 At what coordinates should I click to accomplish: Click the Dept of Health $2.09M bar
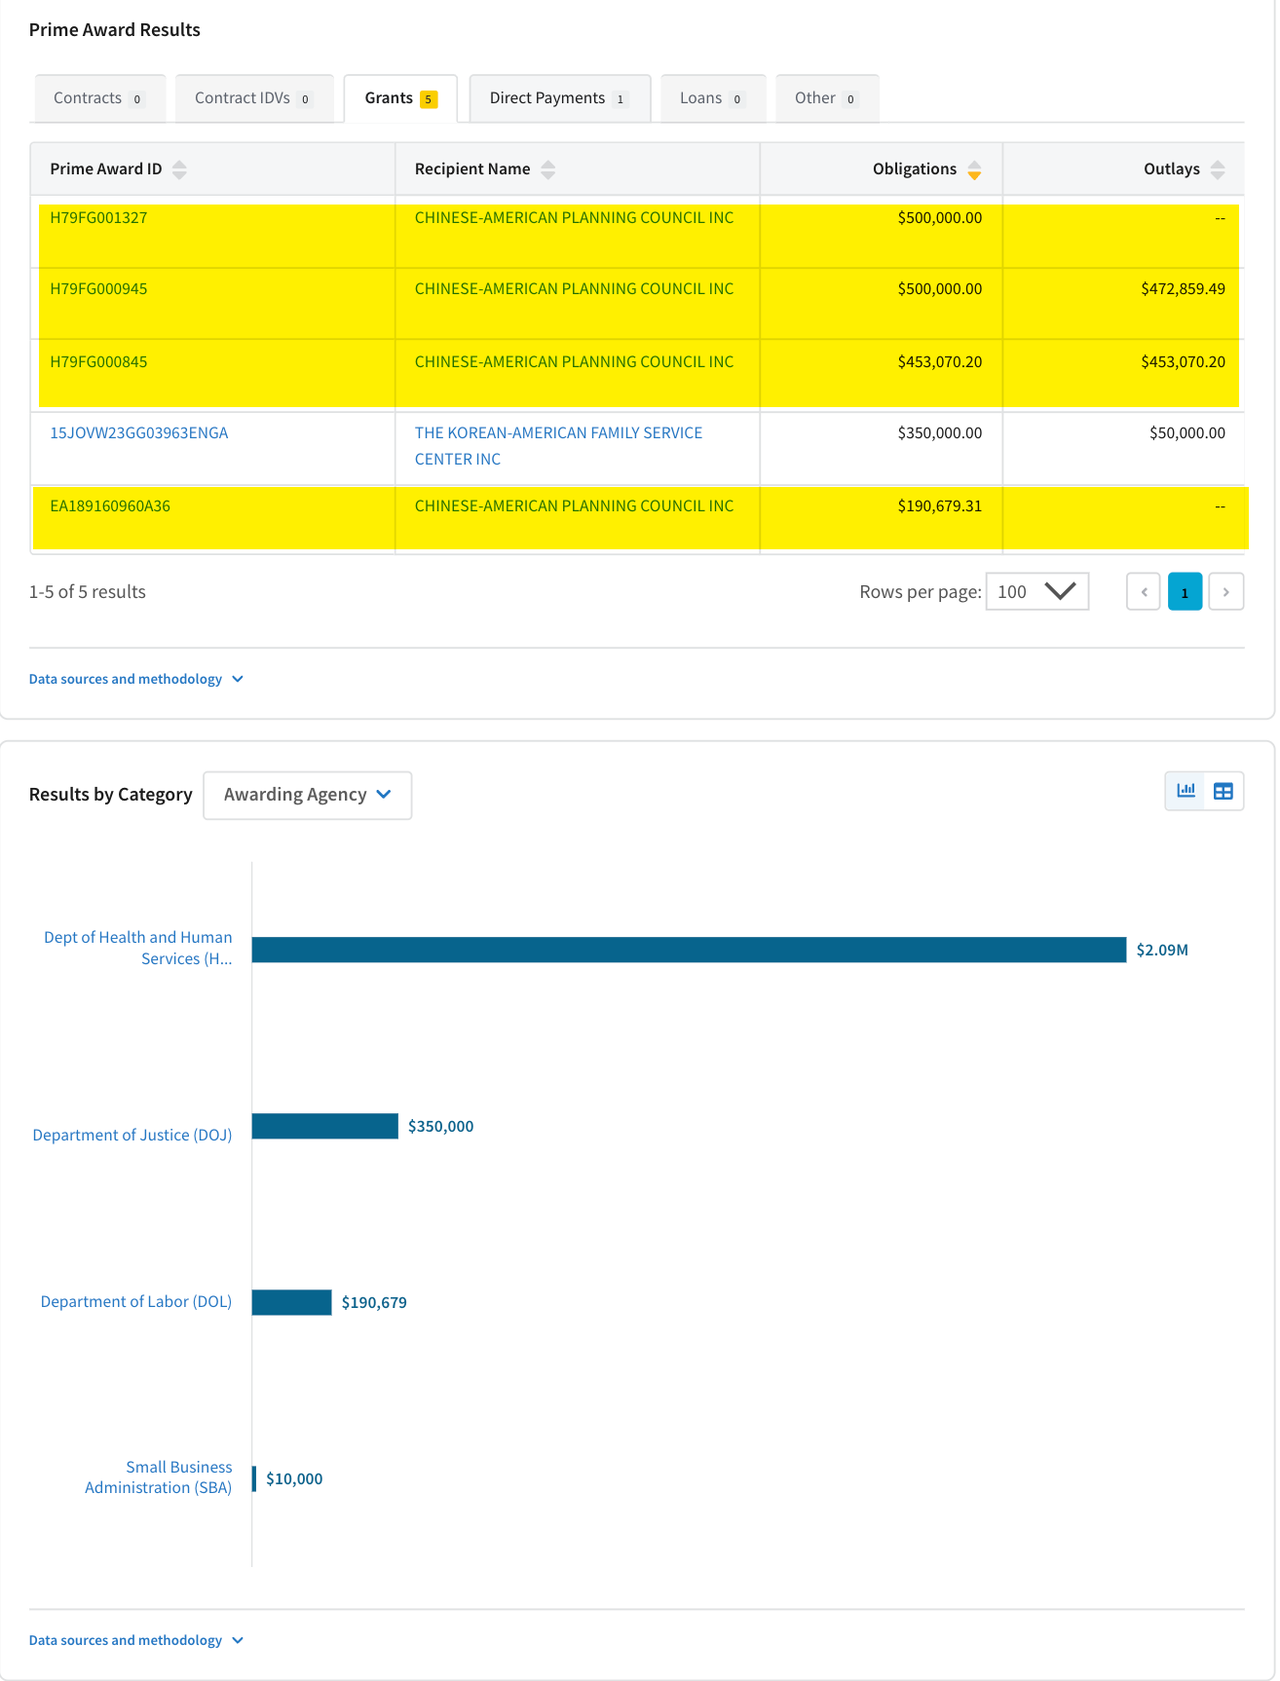tap(688, 950)
